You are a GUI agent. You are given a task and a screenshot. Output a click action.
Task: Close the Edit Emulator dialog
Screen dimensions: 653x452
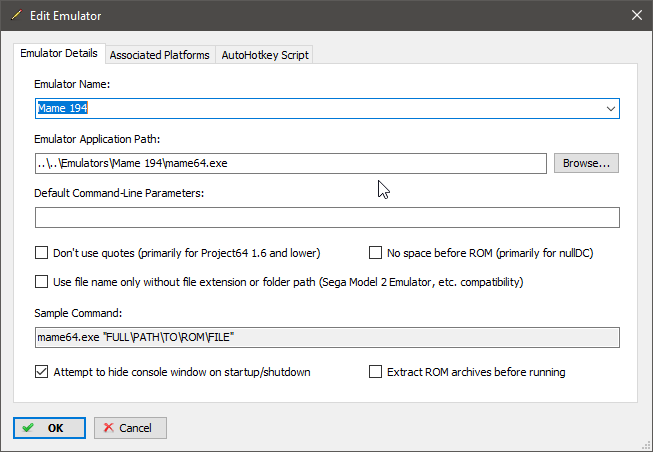click(636, 15)
